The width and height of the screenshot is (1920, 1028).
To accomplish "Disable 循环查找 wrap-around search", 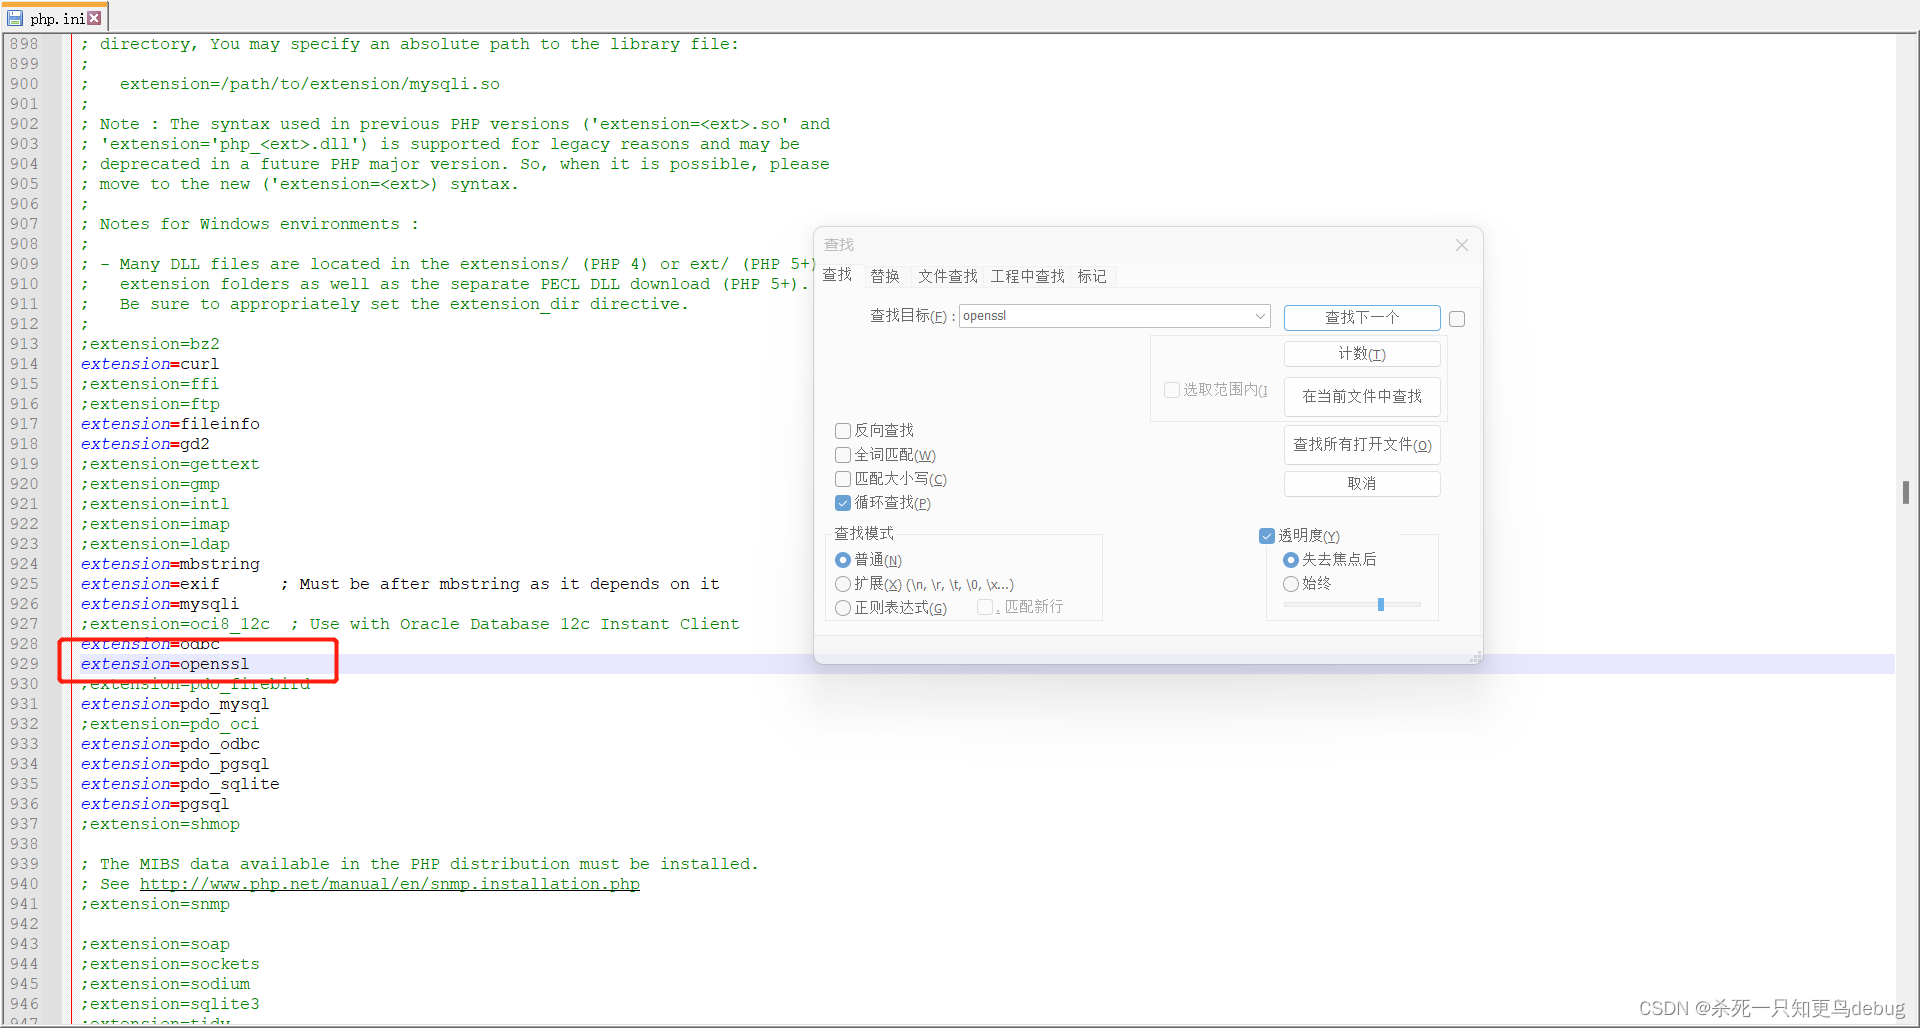I will (843, 503).
